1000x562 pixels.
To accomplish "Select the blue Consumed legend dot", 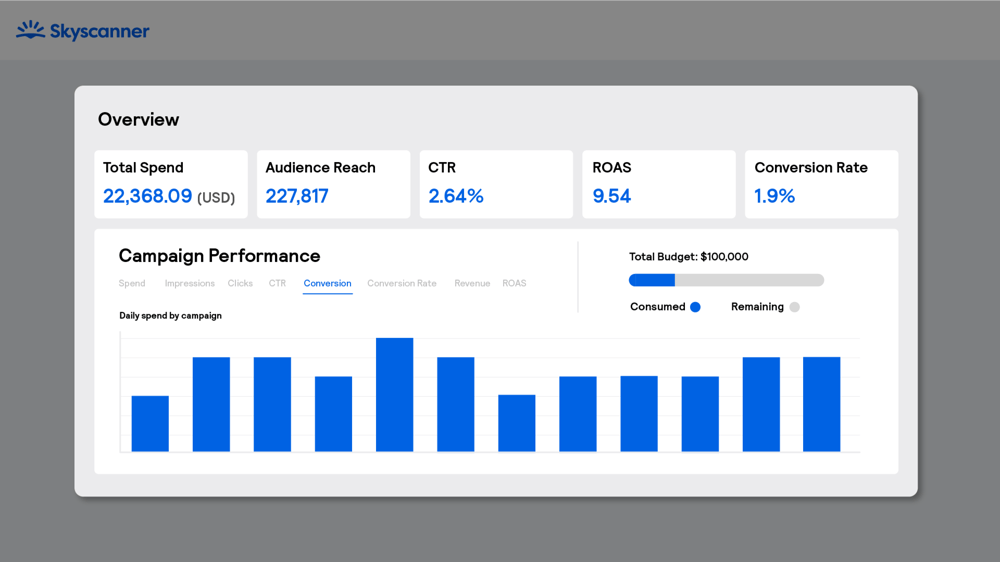I will pos(695,307).
